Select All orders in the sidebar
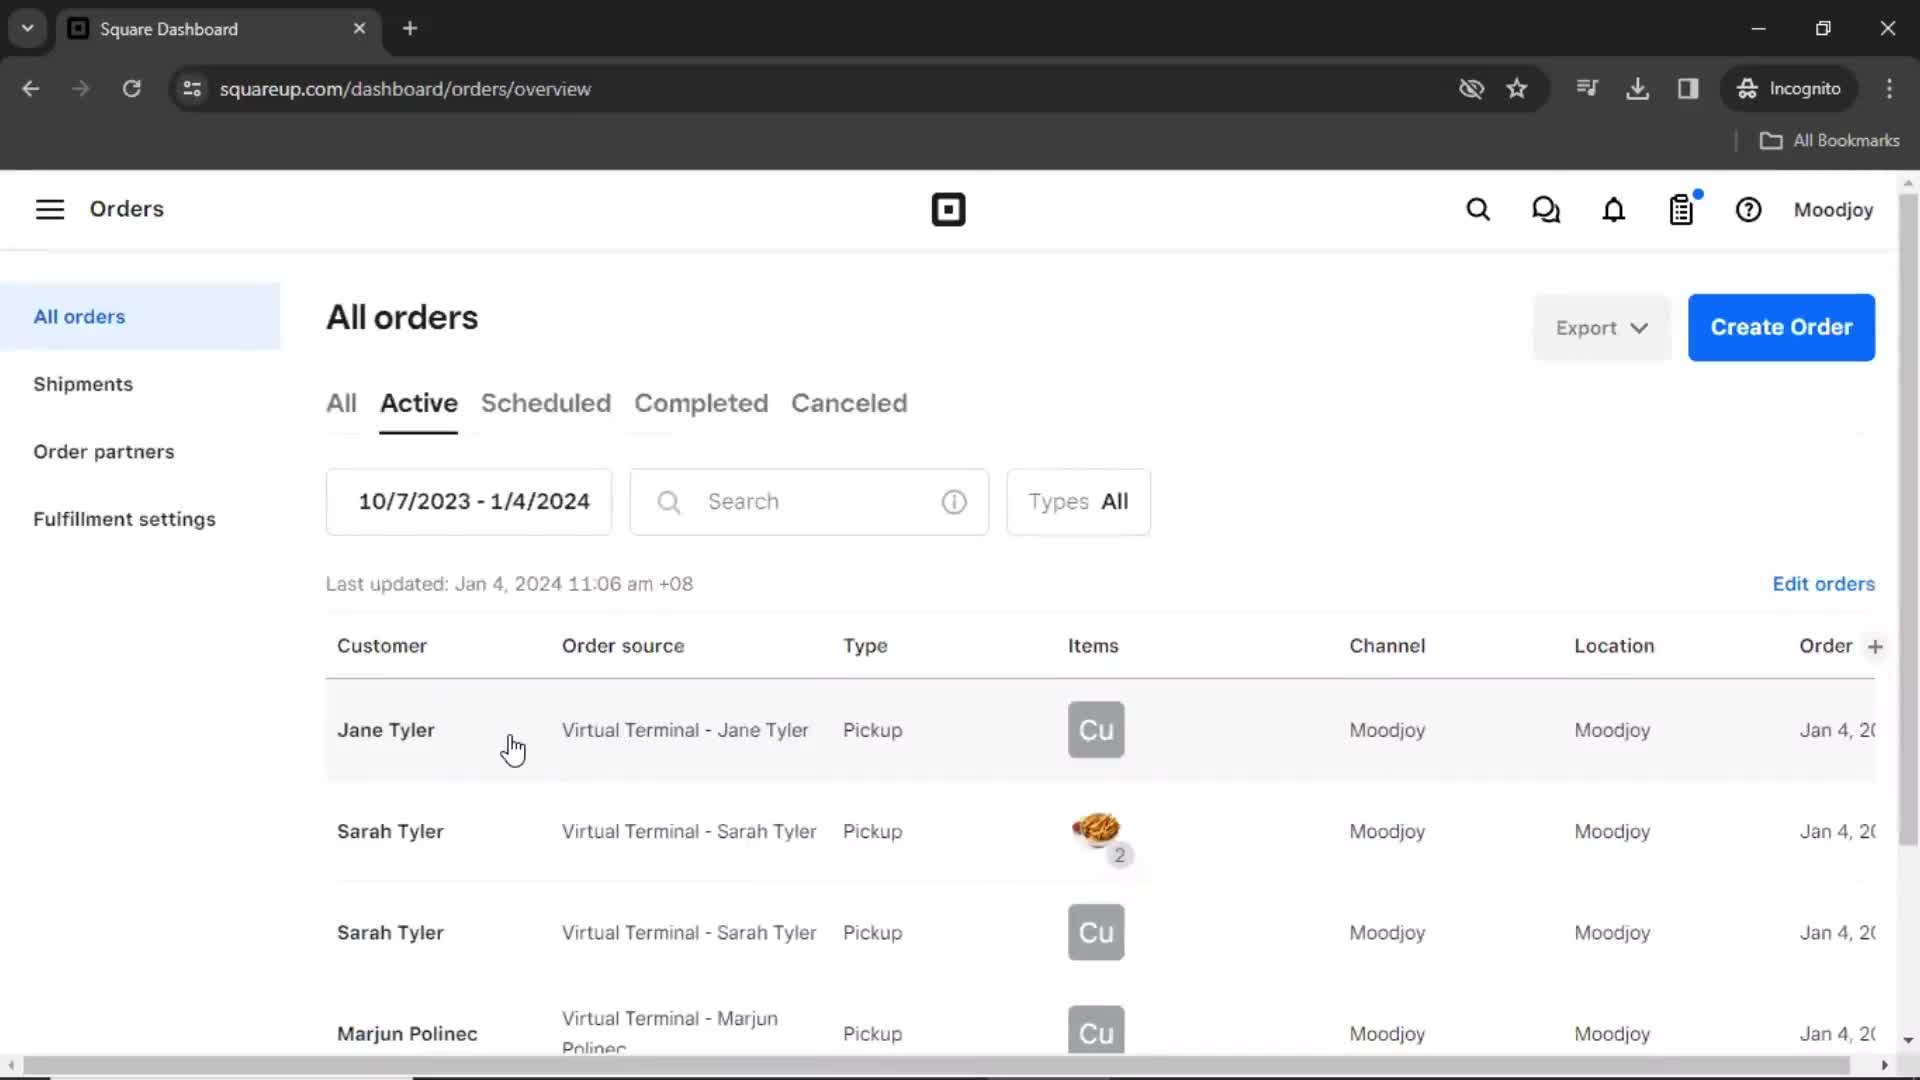This screenshot has width=1920, height=1080. [x=140, y=317]
